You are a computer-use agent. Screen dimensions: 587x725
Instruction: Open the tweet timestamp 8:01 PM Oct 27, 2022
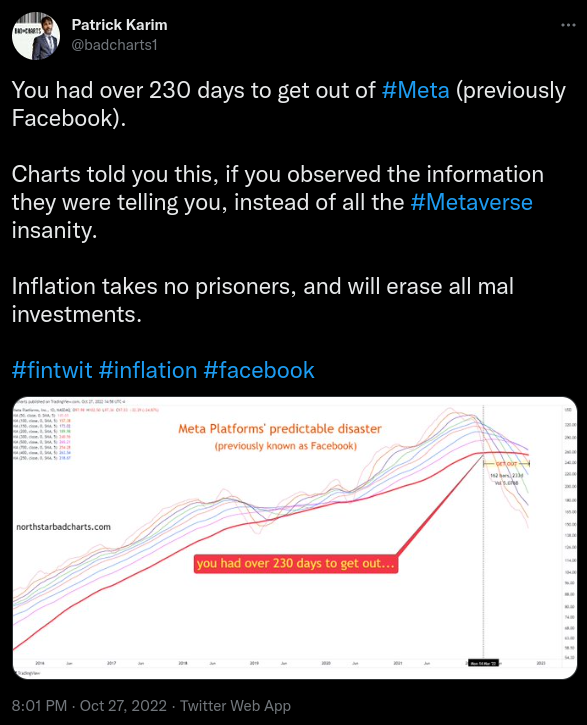coord(89,706)
